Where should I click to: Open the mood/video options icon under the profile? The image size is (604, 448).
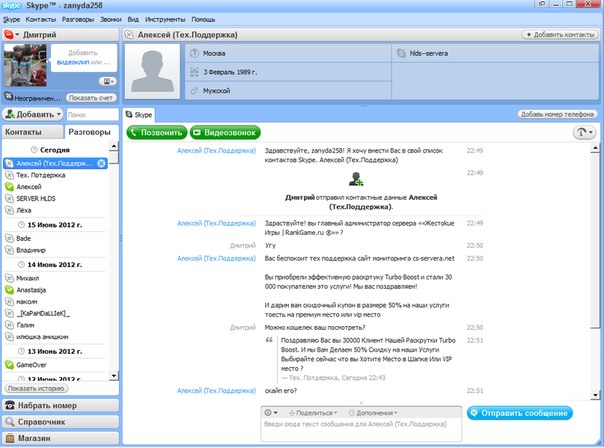pyautogui.click(x=107, y=81)
